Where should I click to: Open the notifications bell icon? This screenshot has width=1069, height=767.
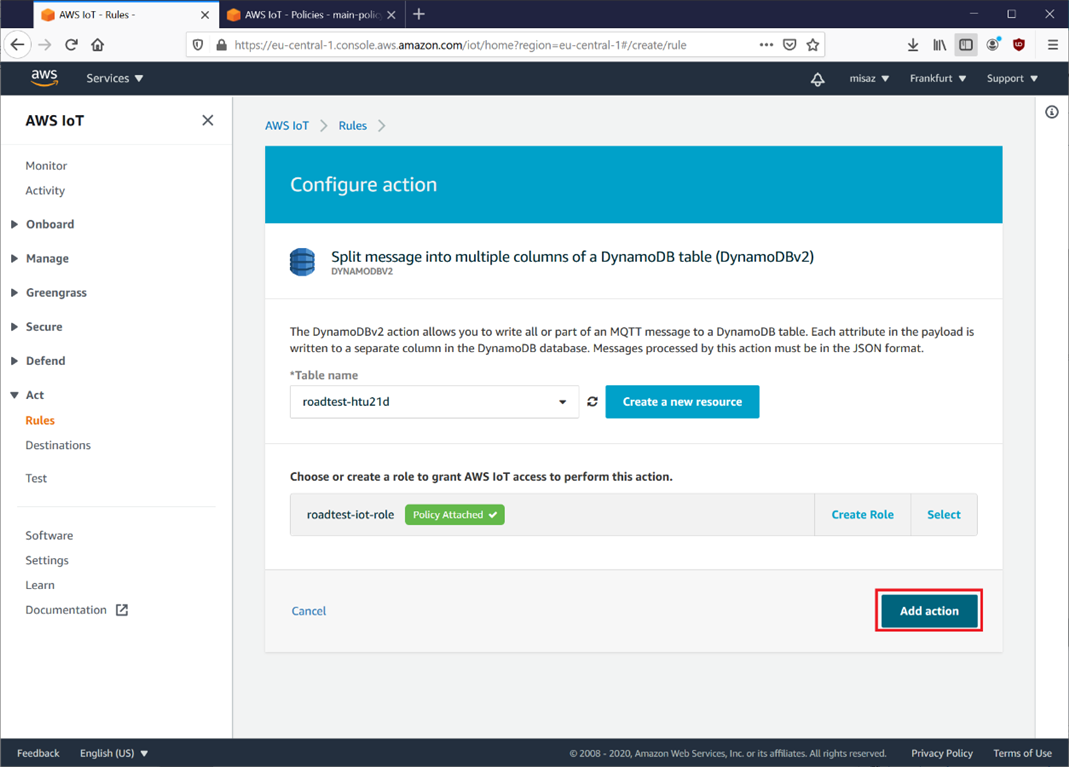(817, 79)
